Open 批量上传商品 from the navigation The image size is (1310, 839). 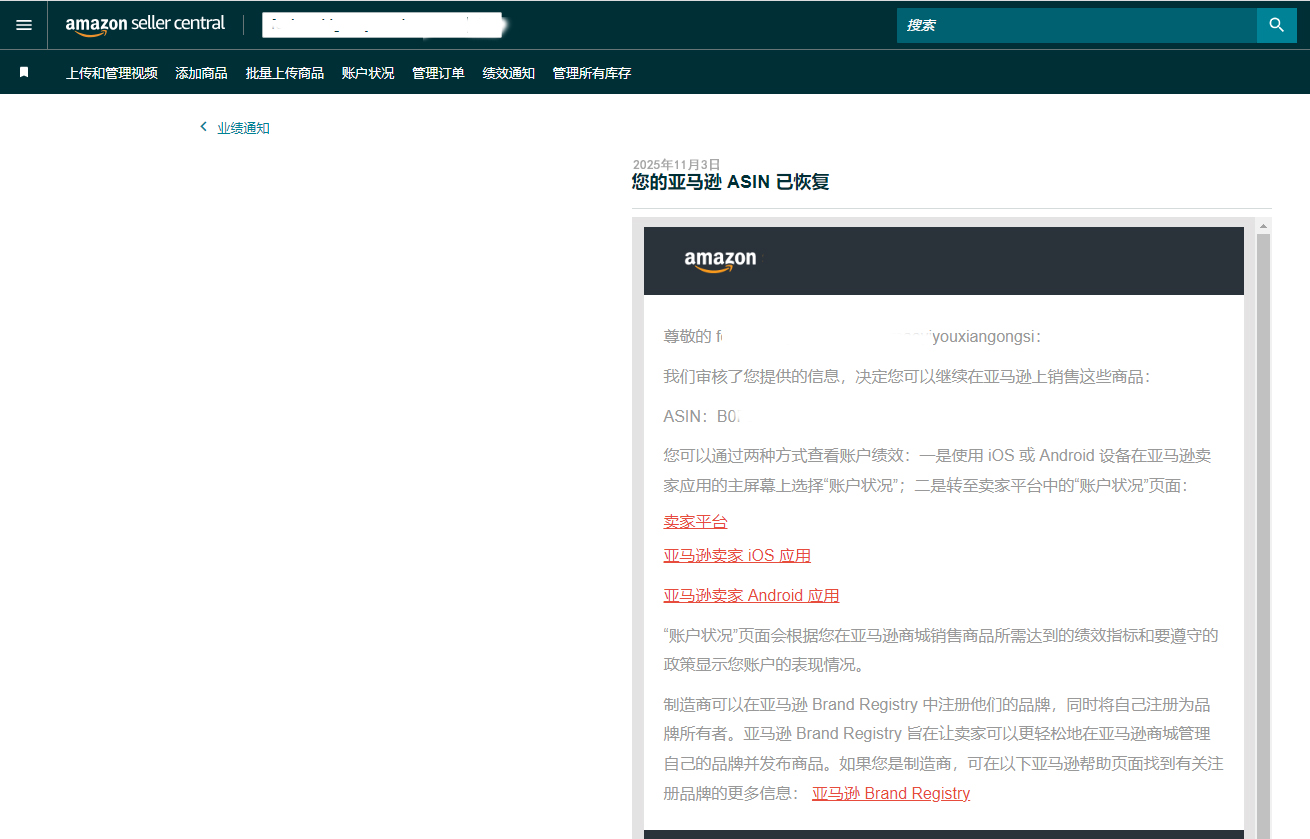[283, 72]
